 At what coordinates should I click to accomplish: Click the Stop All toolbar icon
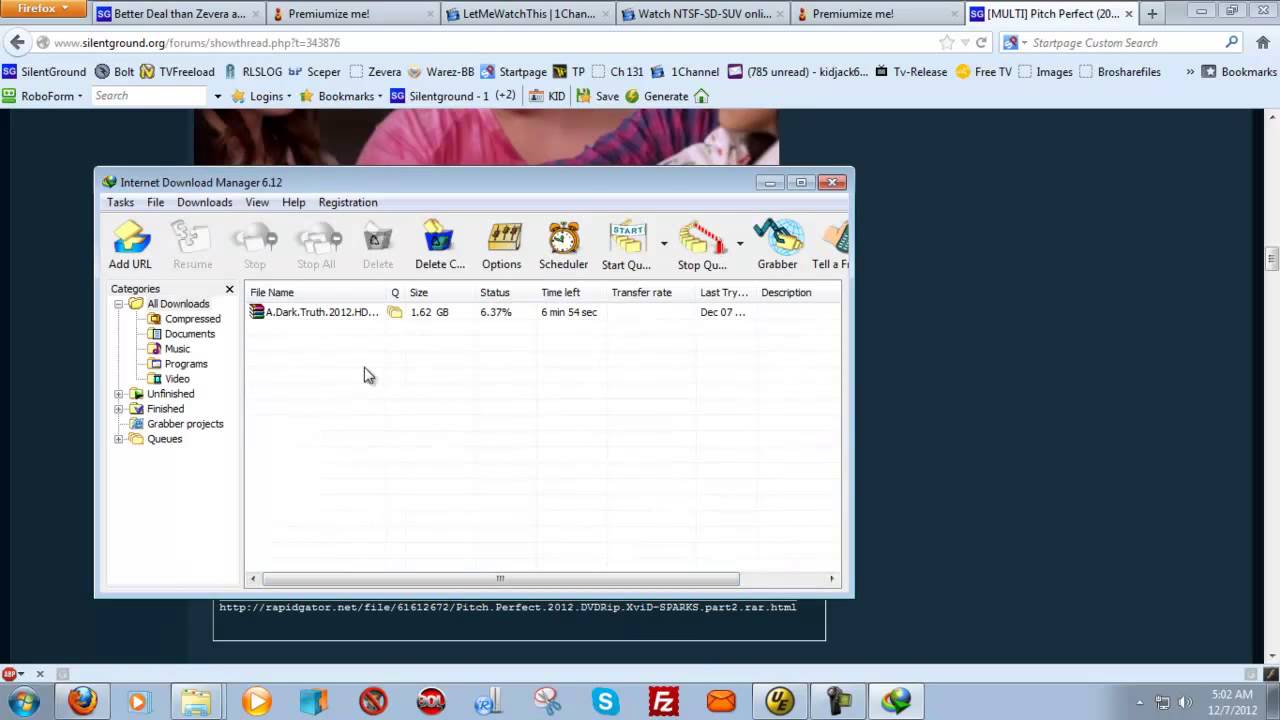(316, 245)
